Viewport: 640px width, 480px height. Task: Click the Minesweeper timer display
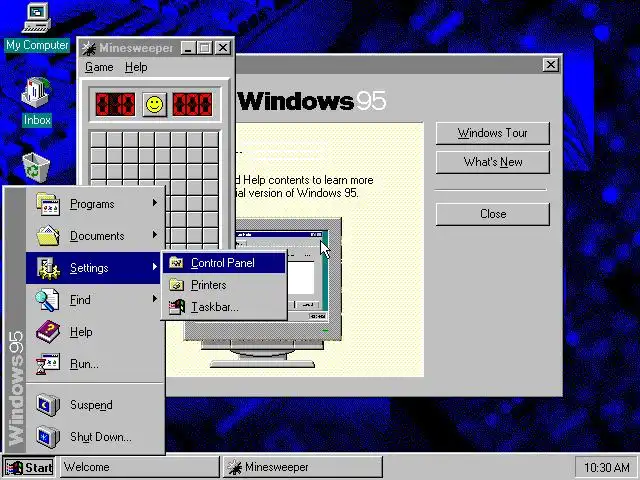tap(192, 104)
